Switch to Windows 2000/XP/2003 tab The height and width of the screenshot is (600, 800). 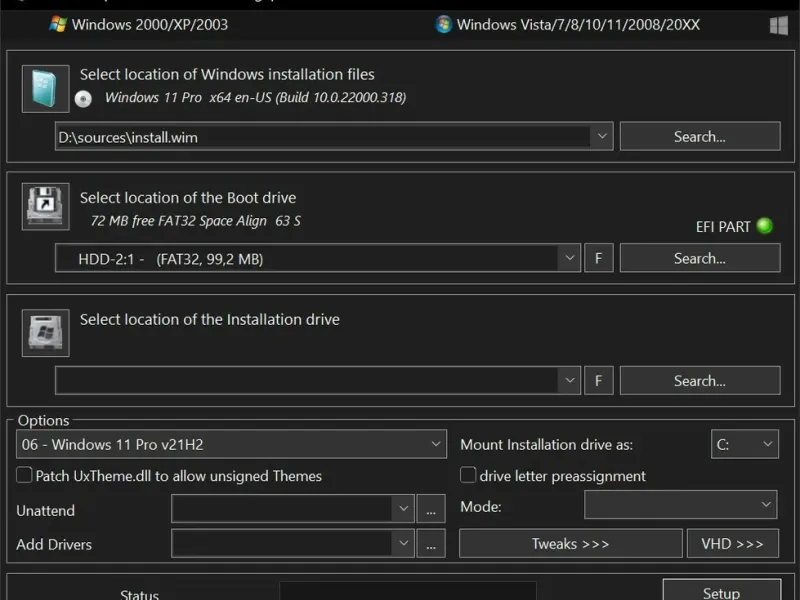[x=139, y=24]
